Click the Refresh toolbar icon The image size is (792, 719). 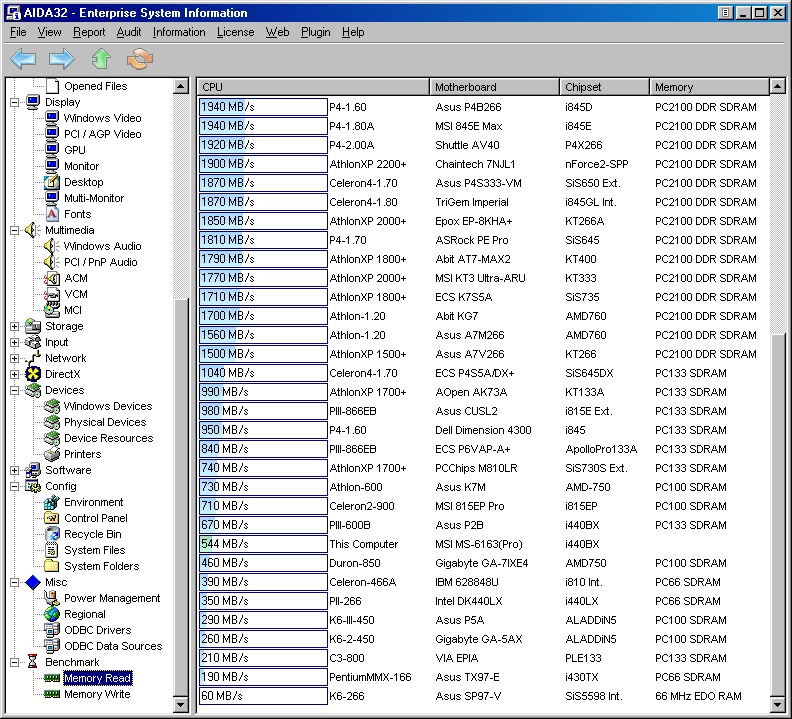click(x=140, y=59)
